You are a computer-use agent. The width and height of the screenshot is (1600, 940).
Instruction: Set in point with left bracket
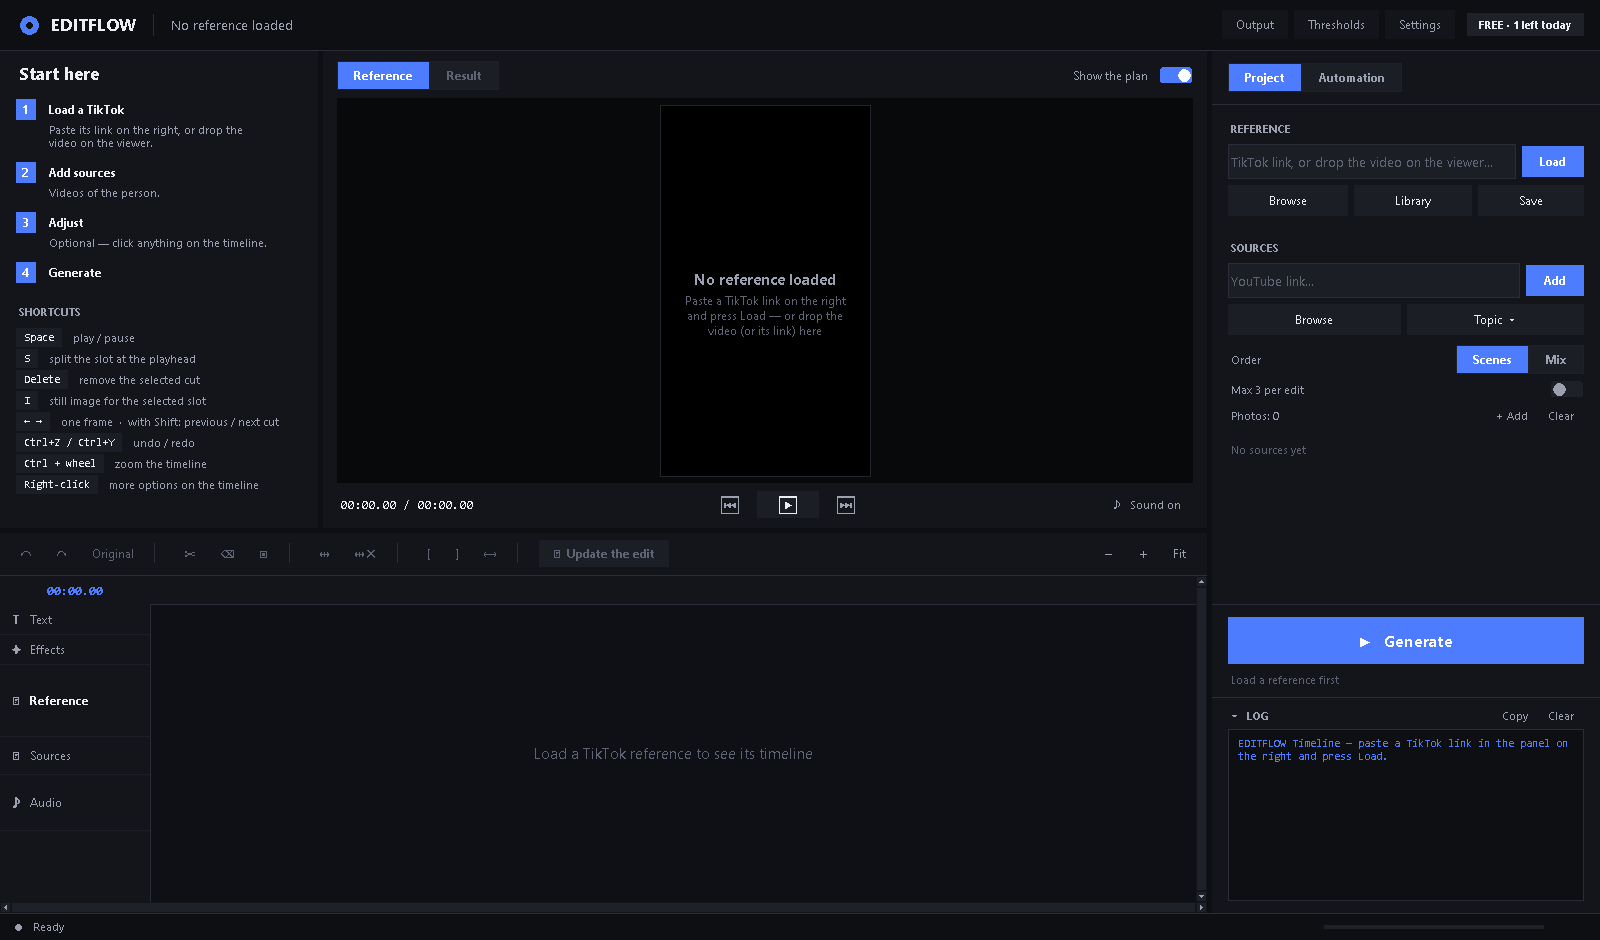tap(429, 554)
